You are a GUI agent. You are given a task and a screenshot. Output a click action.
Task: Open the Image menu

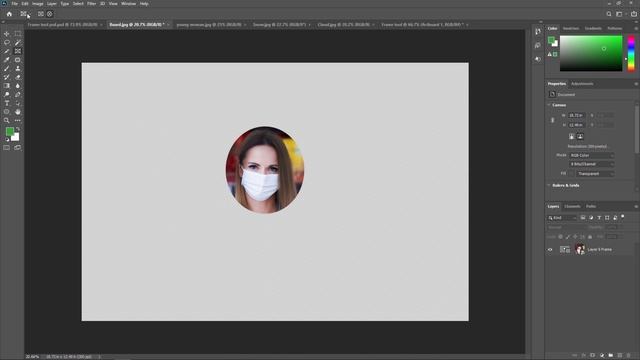(38, 4)
